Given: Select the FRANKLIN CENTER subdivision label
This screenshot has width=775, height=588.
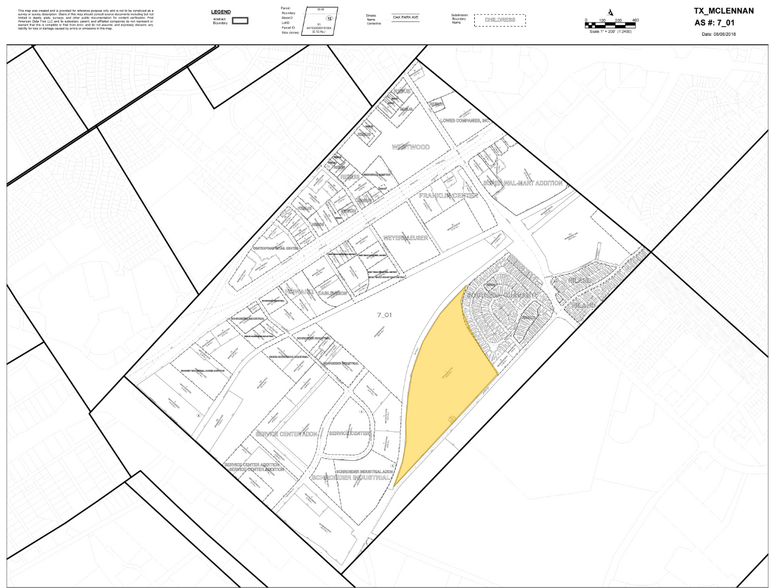Looking at the screenshot, I should (447, 195).
